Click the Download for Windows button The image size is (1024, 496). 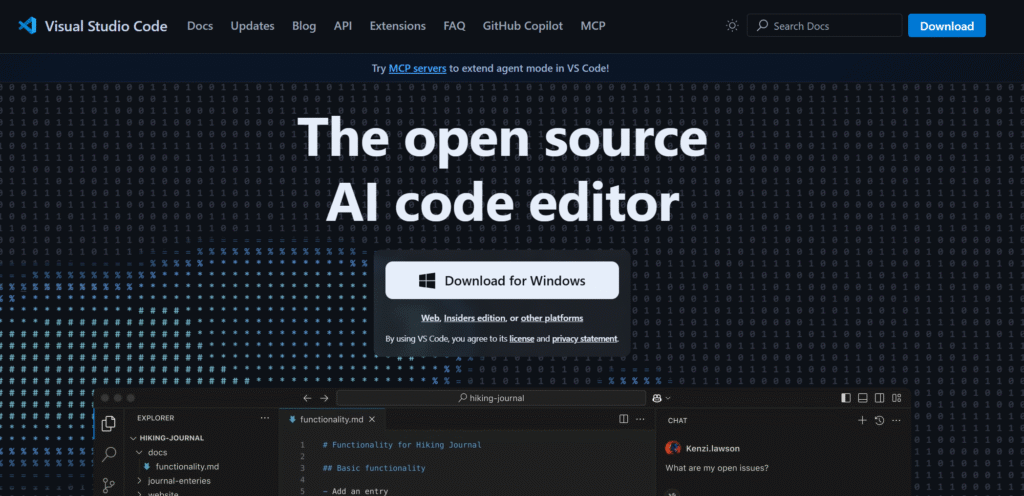click(502, 281)
